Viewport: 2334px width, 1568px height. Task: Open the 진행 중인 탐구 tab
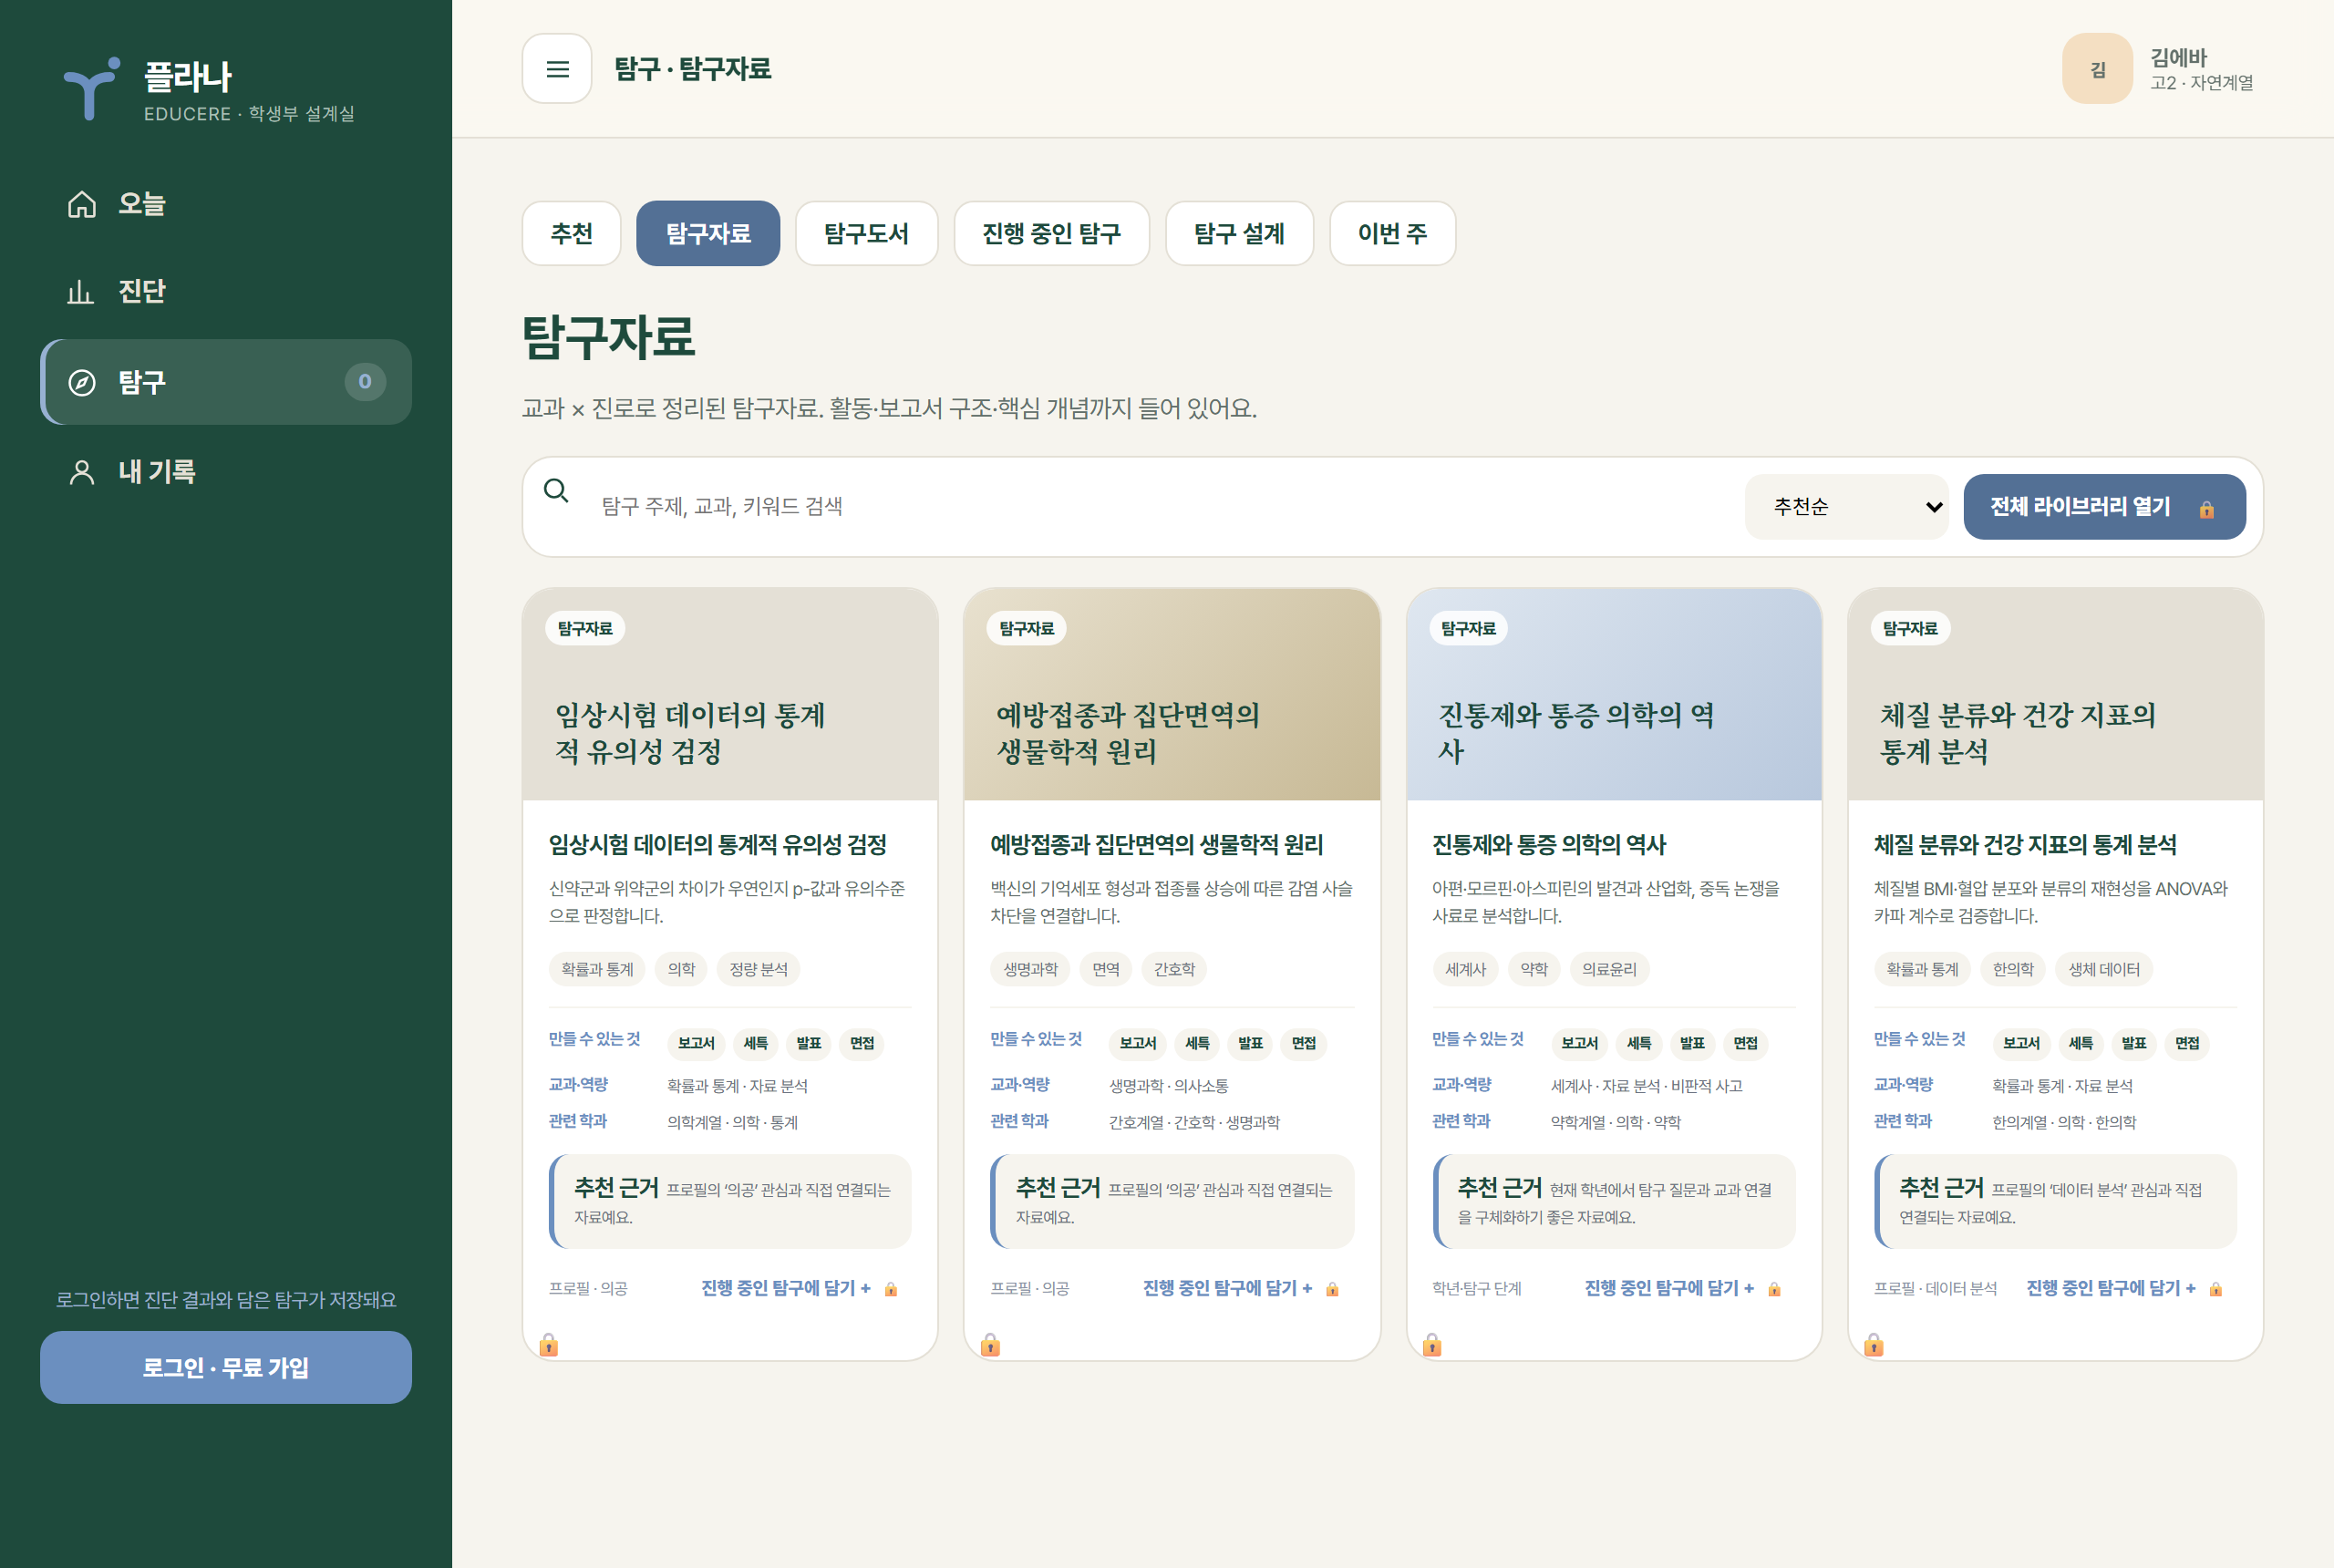(1052, 234)
